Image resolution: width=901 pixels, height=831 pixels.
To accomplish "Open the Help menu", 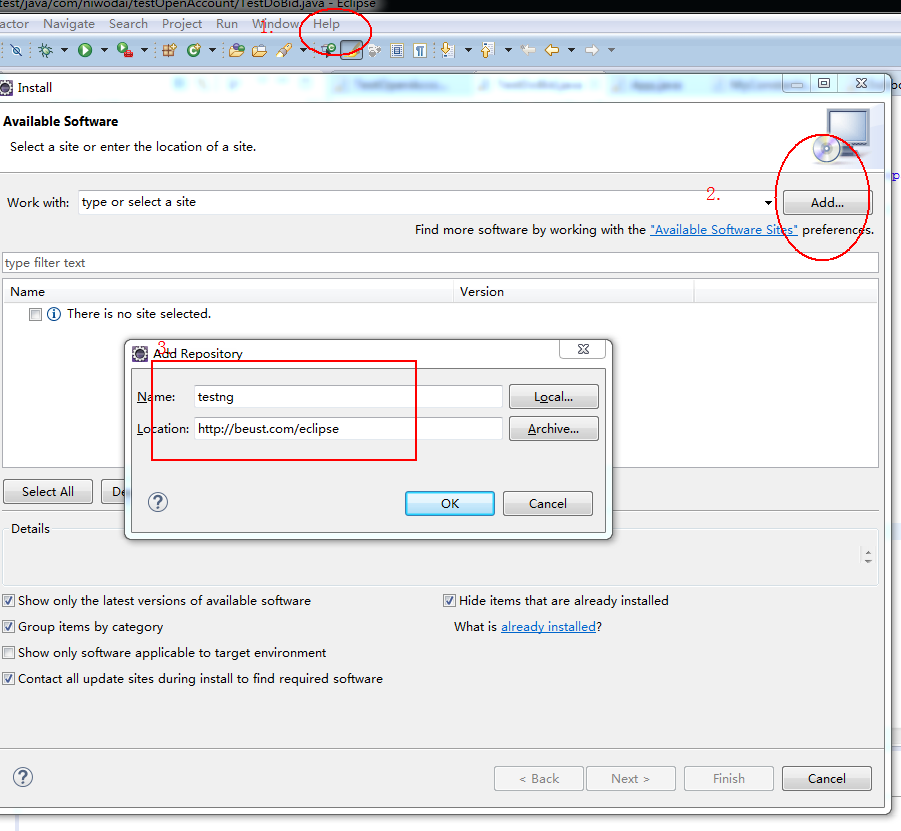I will (x=326, y=24).
